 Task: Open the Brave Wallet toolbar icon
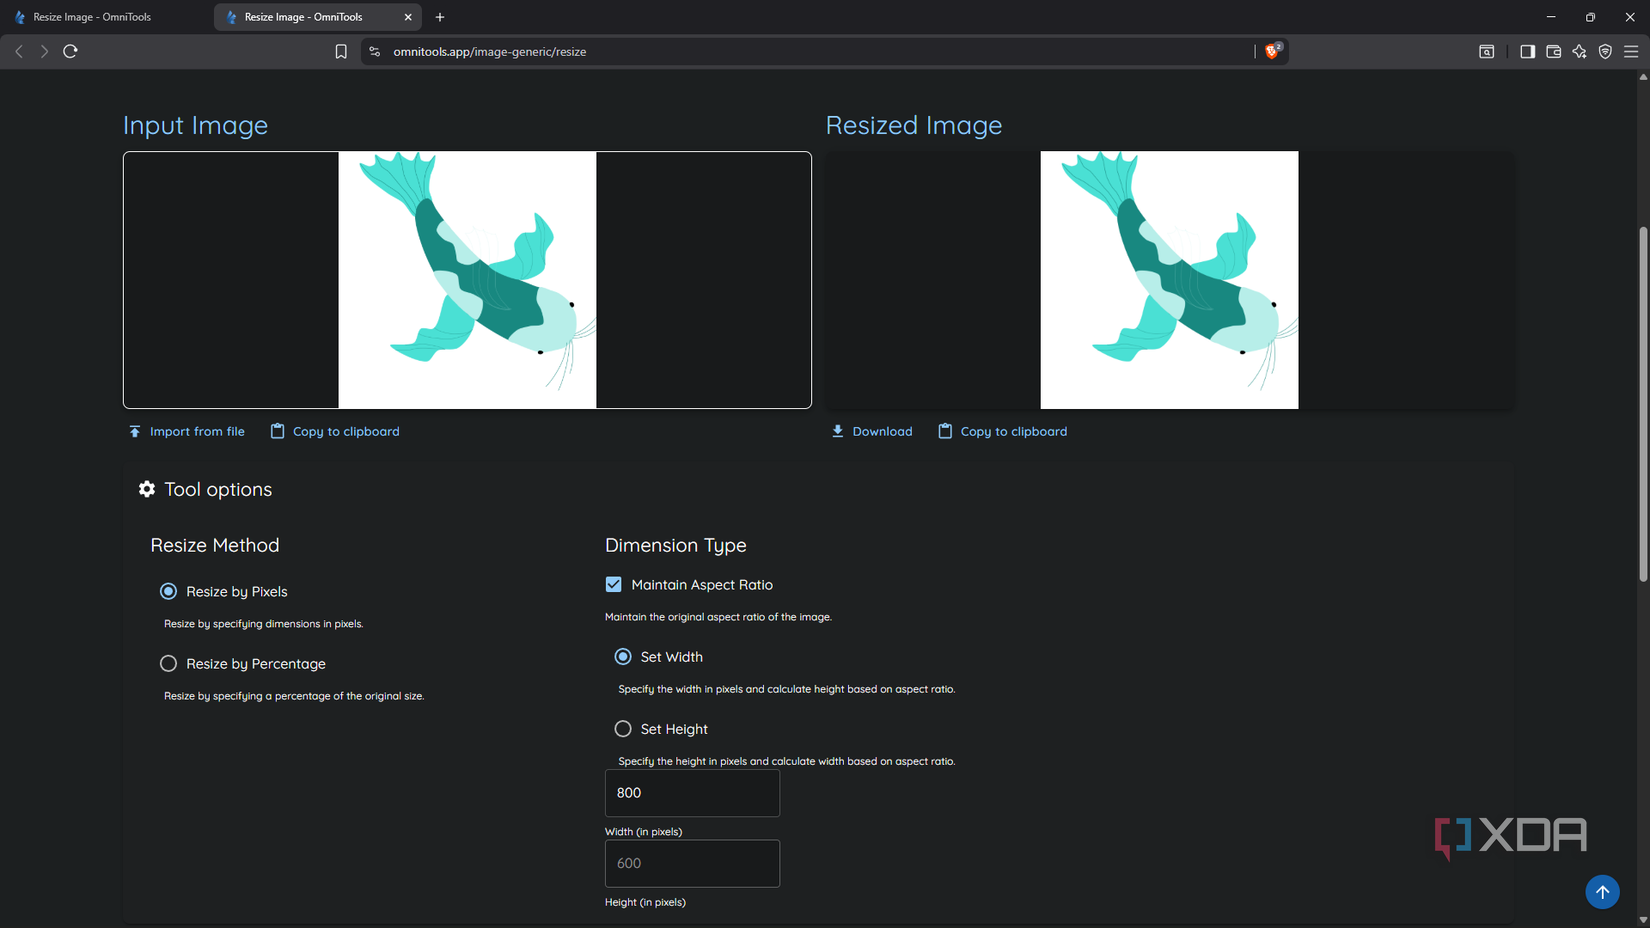[x=1553, y=51]
